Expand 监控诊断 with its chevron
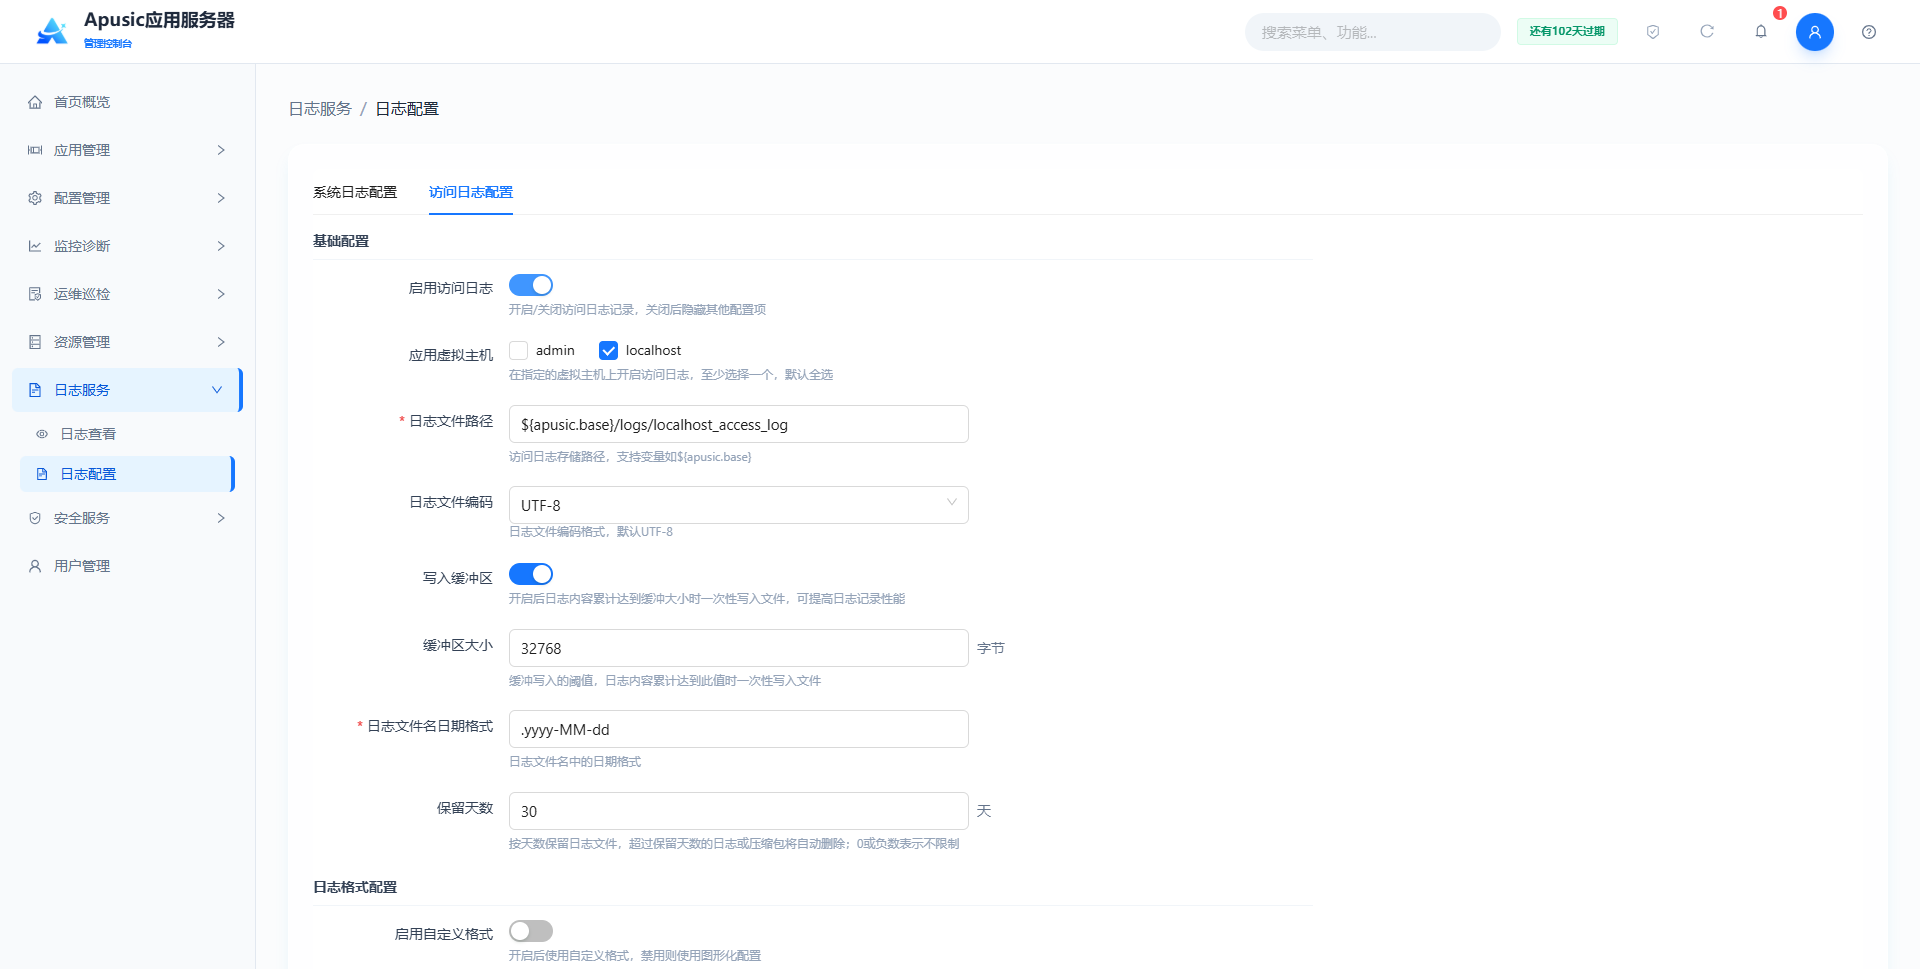The height and width of the screenshot is (969, 1920). pos(221,246)
